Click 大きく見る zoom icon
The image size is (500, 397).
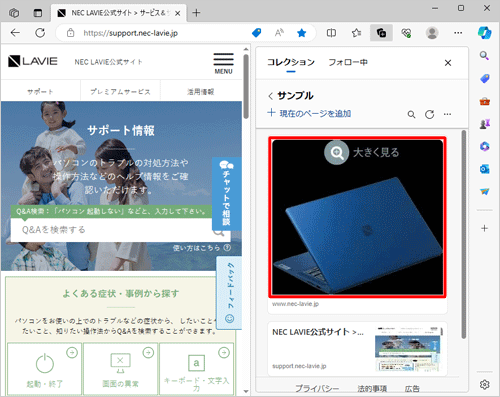coord(337,153)
